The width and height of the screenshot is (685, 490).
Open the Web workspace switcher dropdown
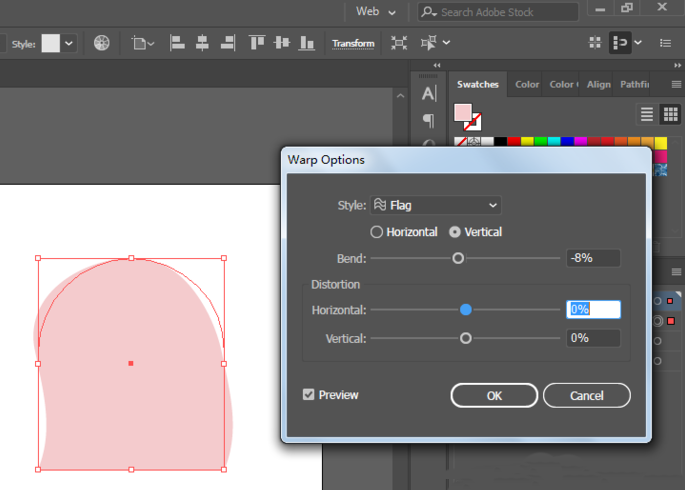(376, 12)
